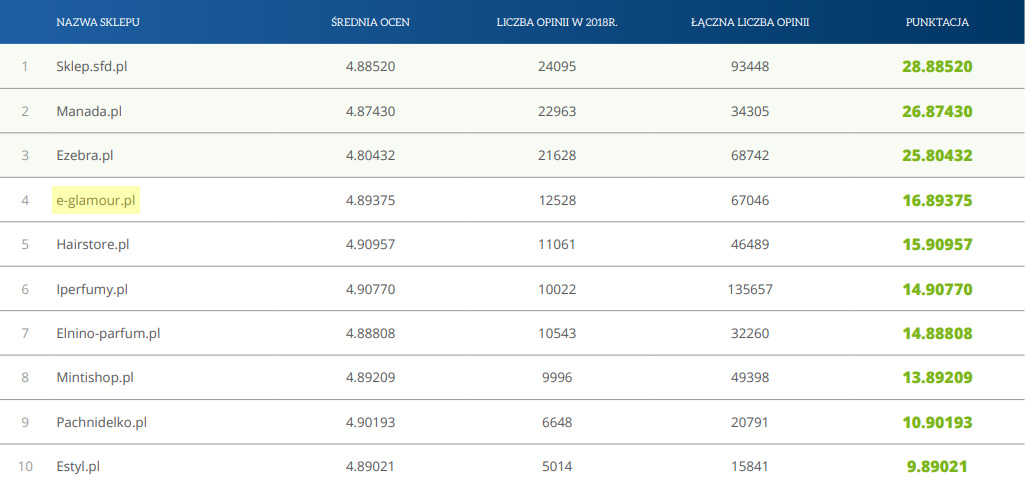Image resolution: width=1026 pixels, height=492 pixels.
Task: Click the Pachnidelko.pl store name
Action: (102, 423)
